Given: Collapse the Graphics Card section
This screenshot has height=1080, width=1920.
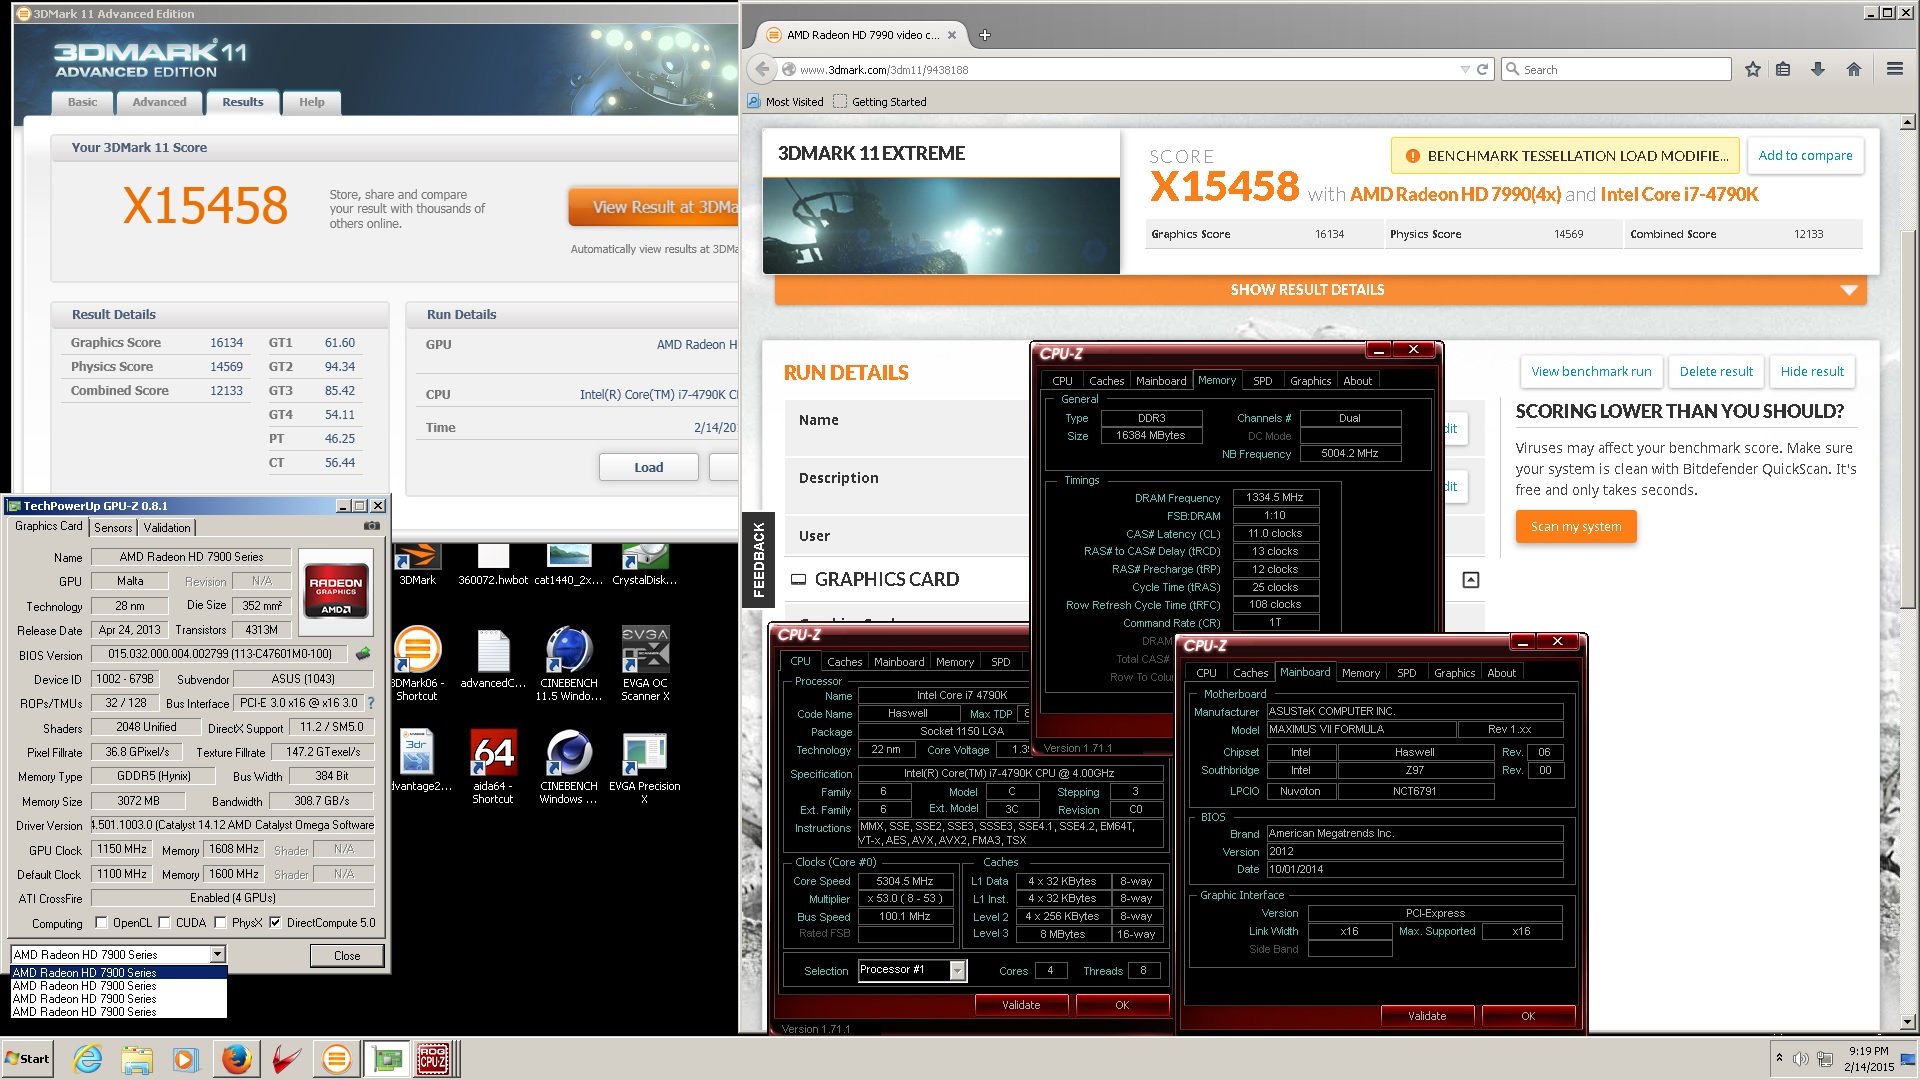Looking at the screenshot, I should coord(1470,580).
